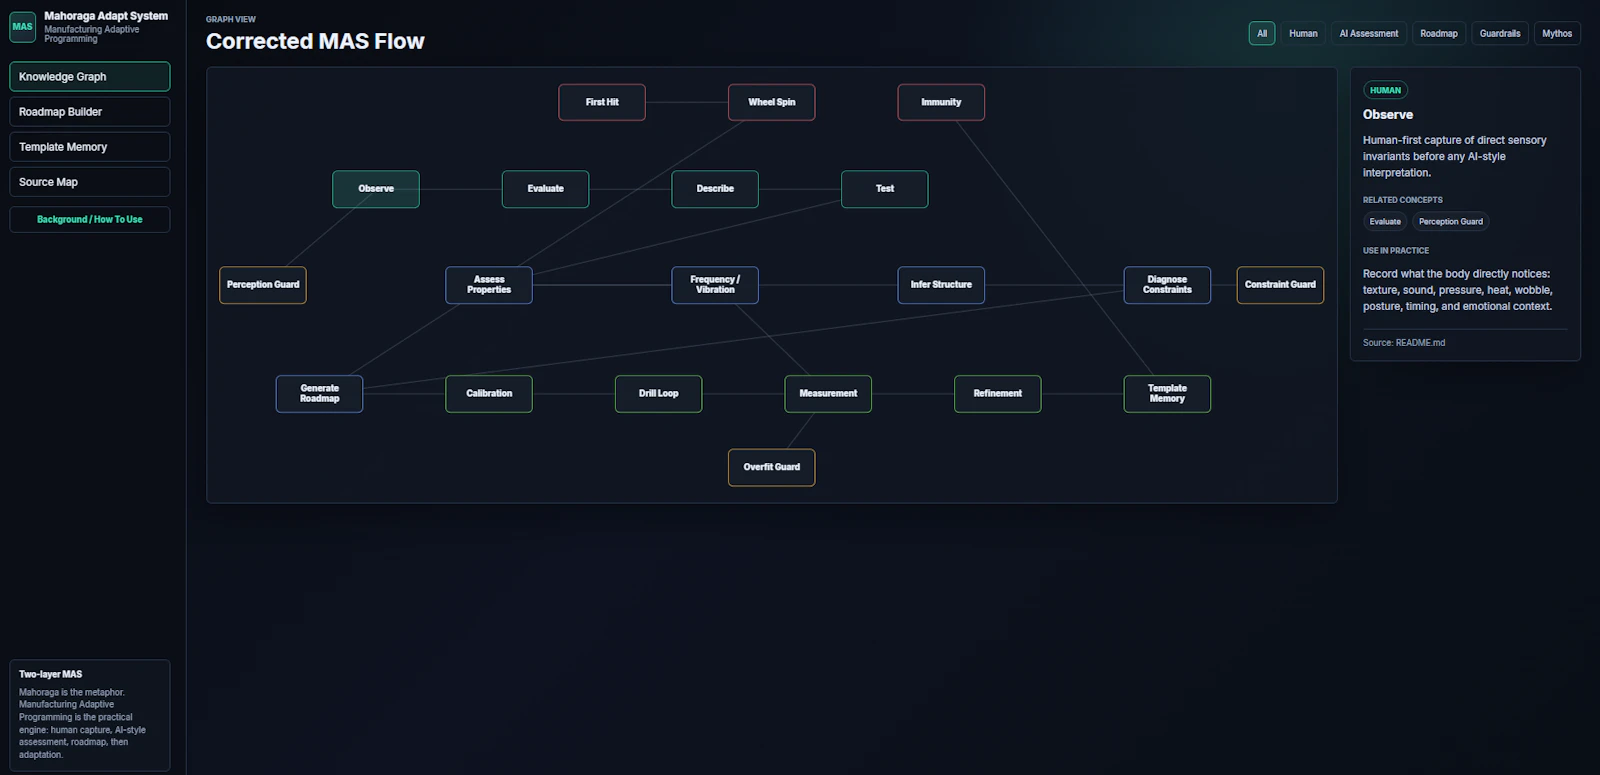Open the Roadmap Builder section

90,112
